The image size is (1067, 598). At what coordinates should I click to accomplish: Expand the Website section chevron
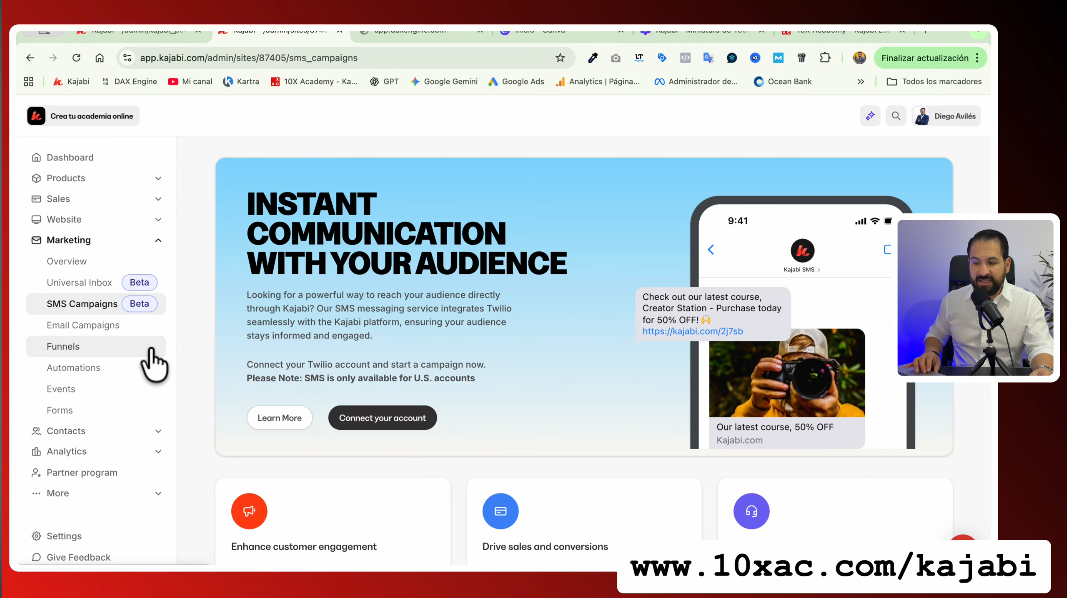pyautogui.click(x=158, y=220)
